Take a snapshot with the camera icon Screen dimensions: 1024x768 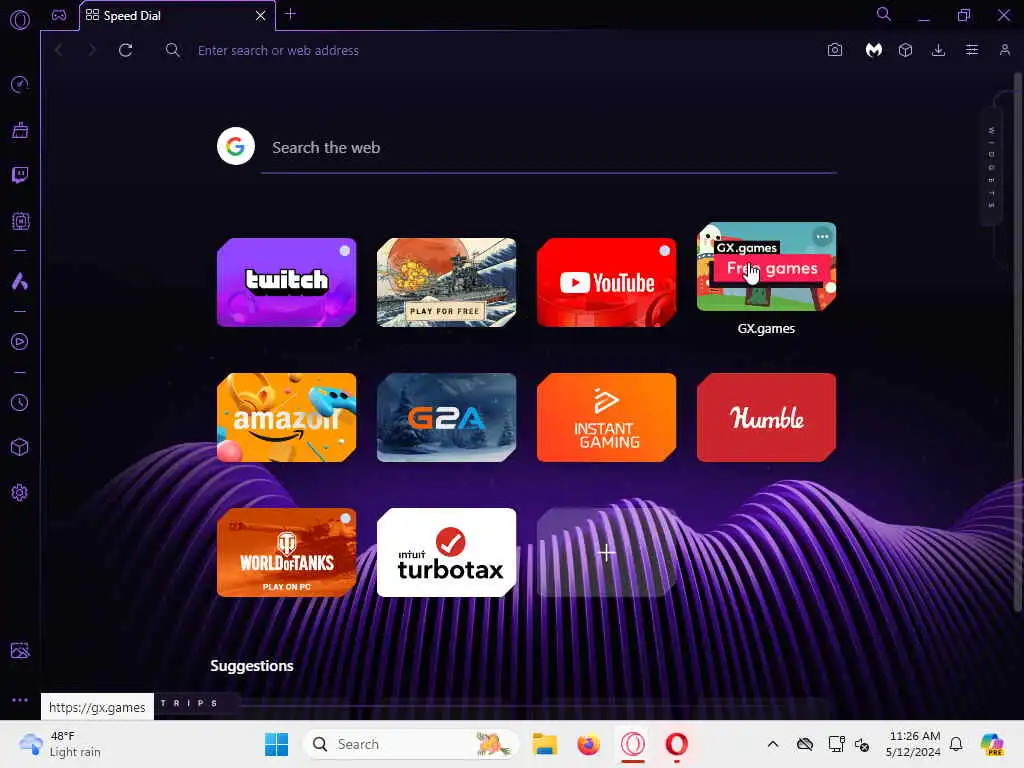(x=835, y=50)
